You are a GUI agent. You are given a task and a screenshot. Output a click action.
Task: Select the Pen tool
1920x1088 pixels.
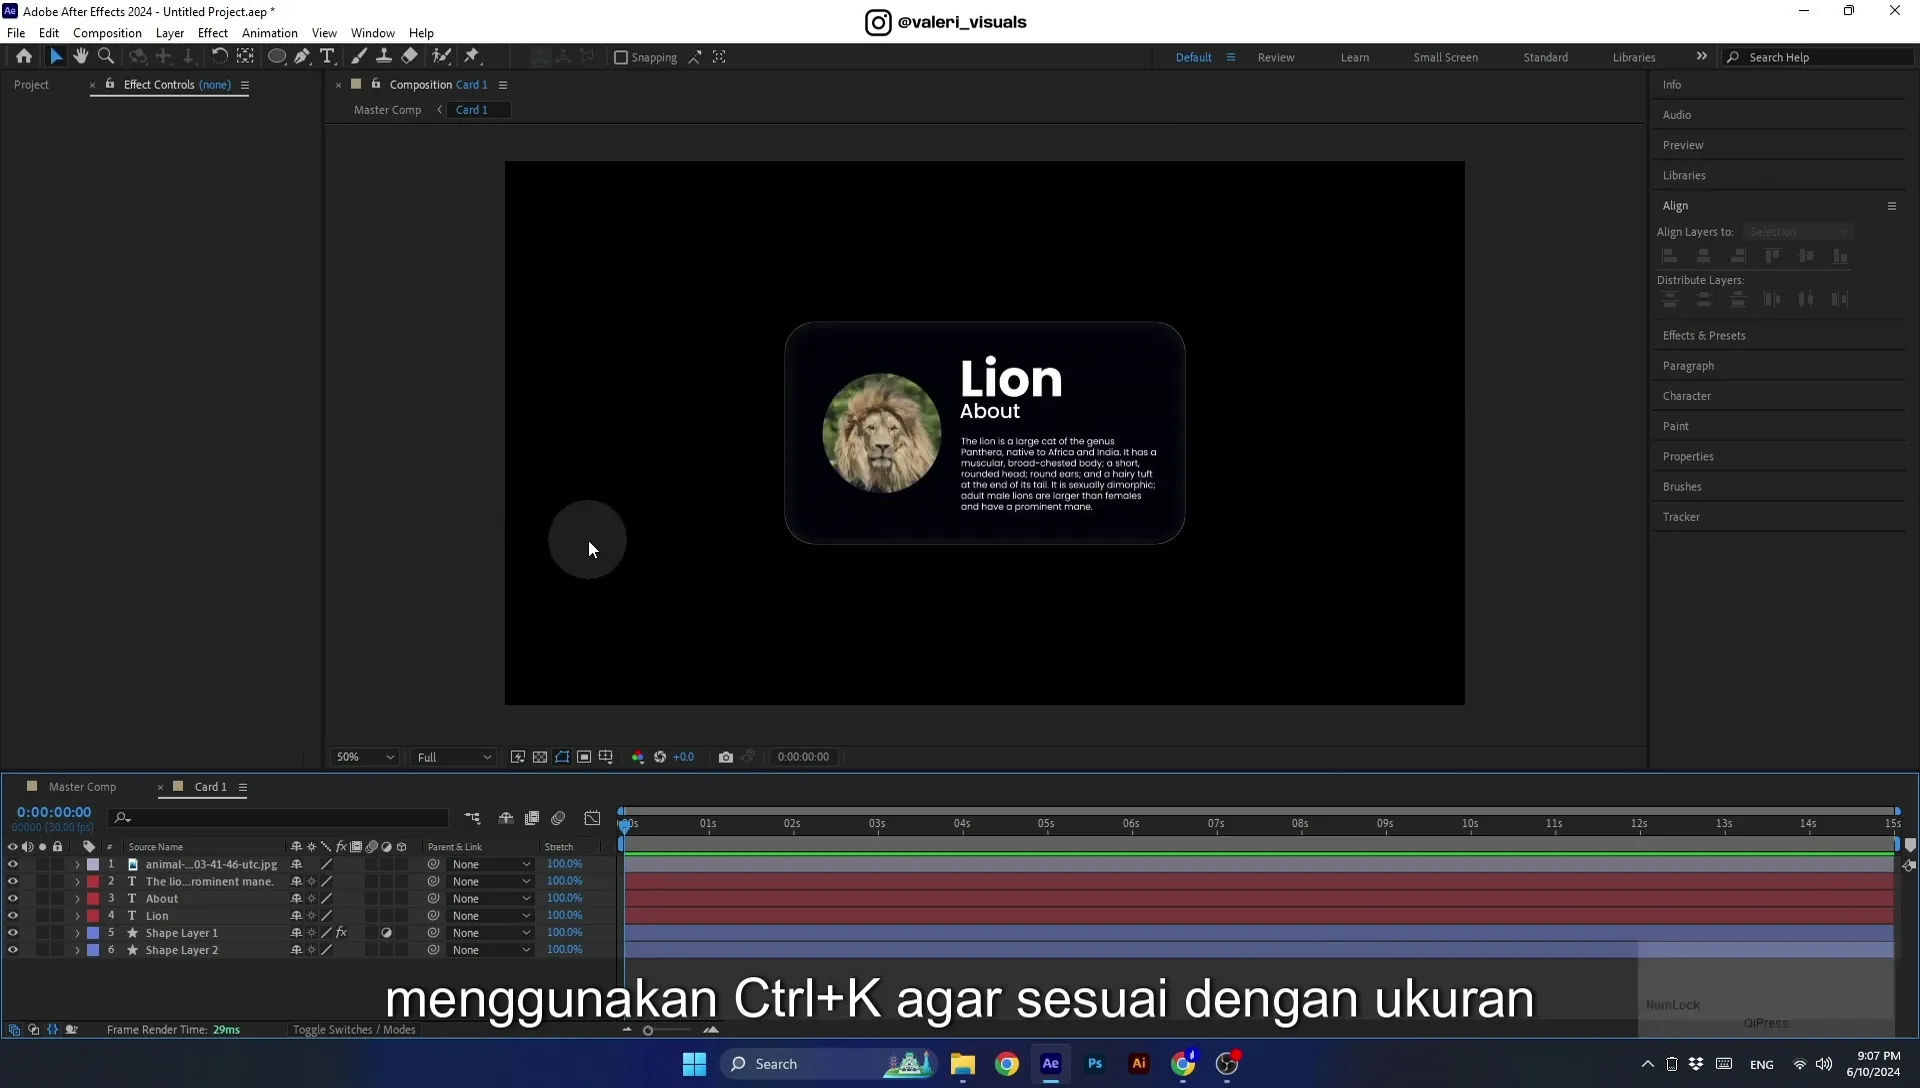point(302,57)
